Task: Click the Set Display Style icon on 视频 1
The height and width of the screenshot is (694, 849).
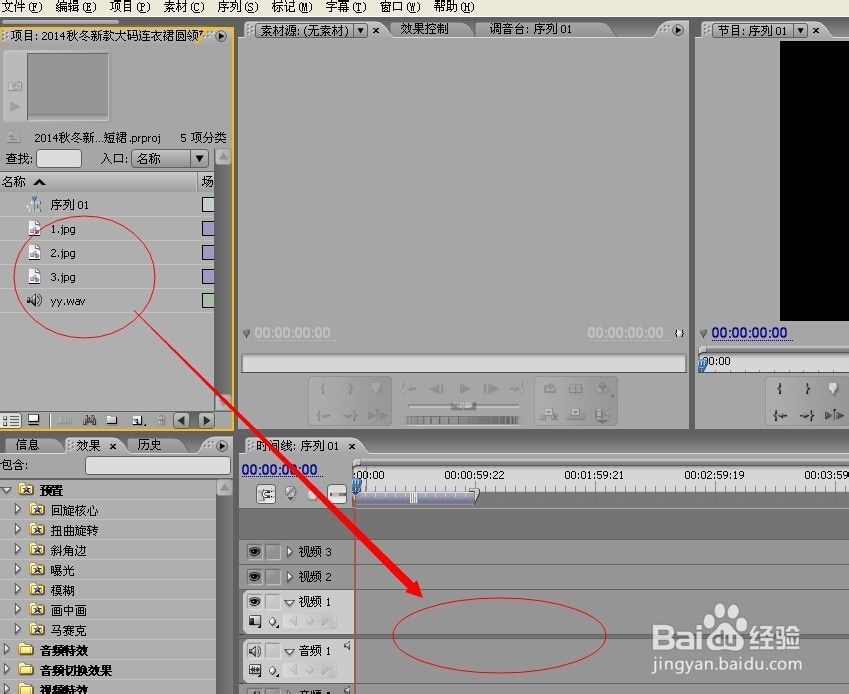Action: (x=254, y=621)
